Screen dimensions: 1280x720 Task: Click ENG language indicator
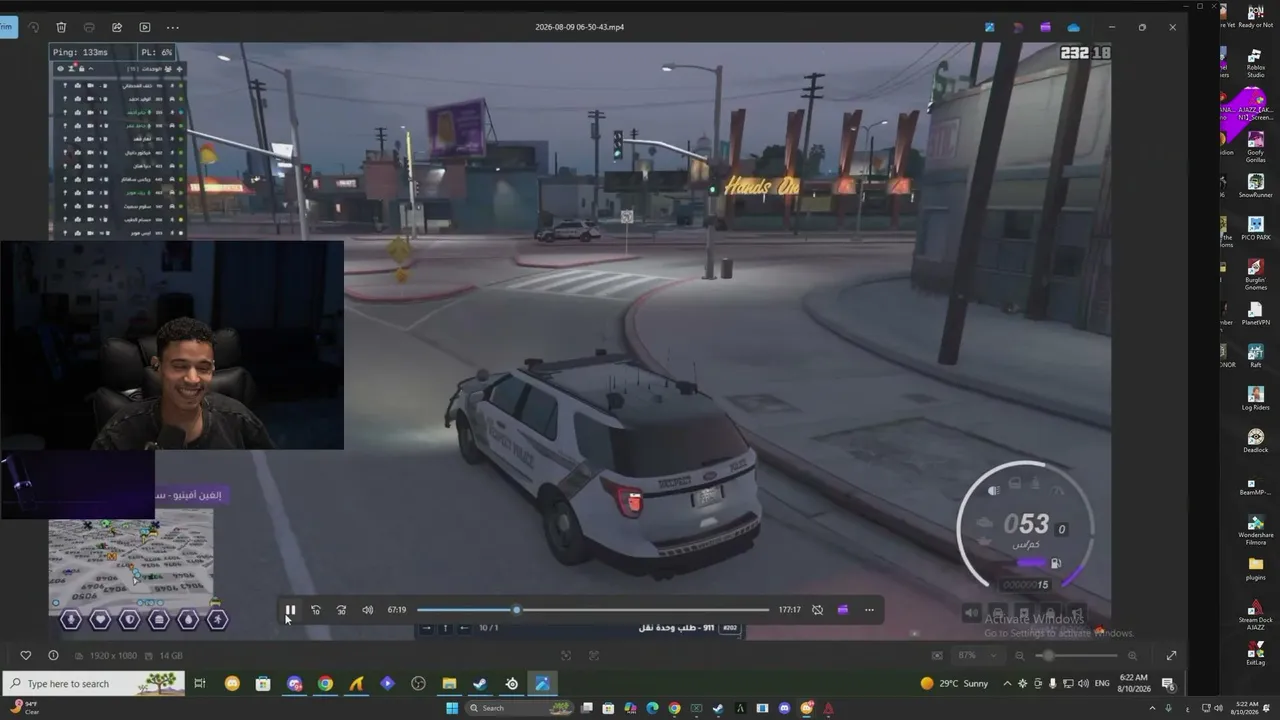[1102, 684]
